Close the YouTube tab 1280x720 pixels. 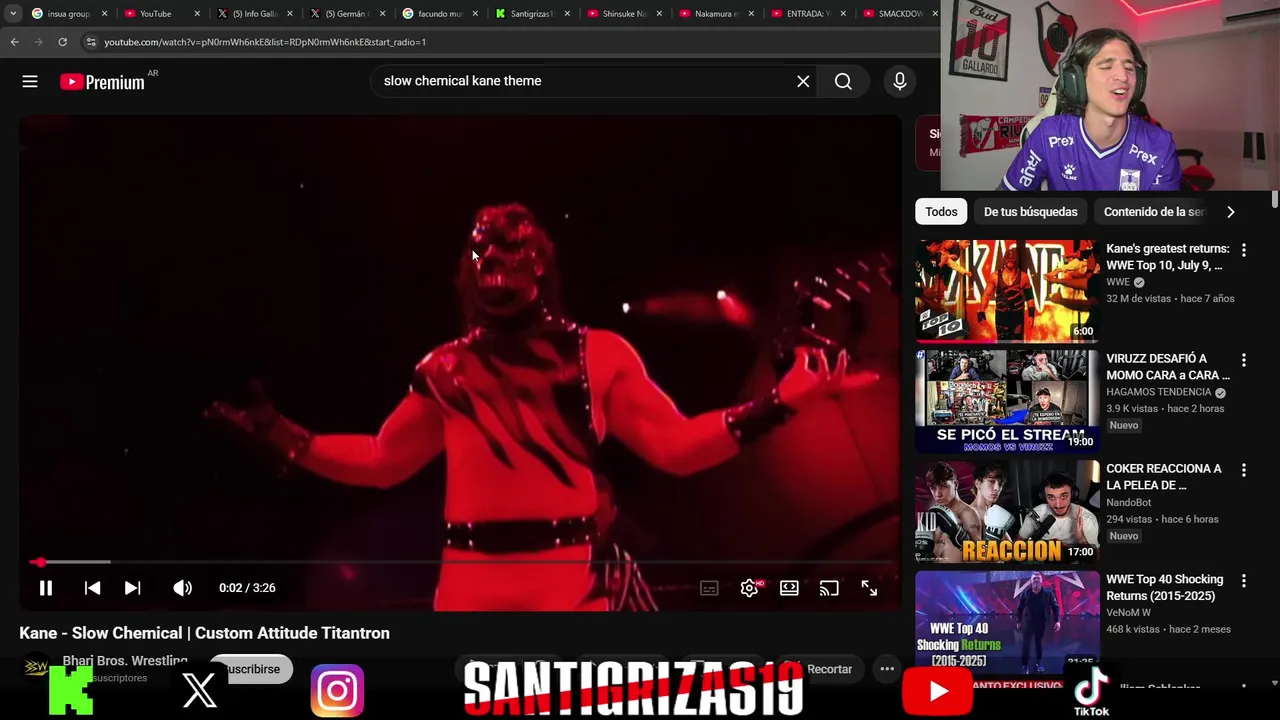tap(196, 14)
